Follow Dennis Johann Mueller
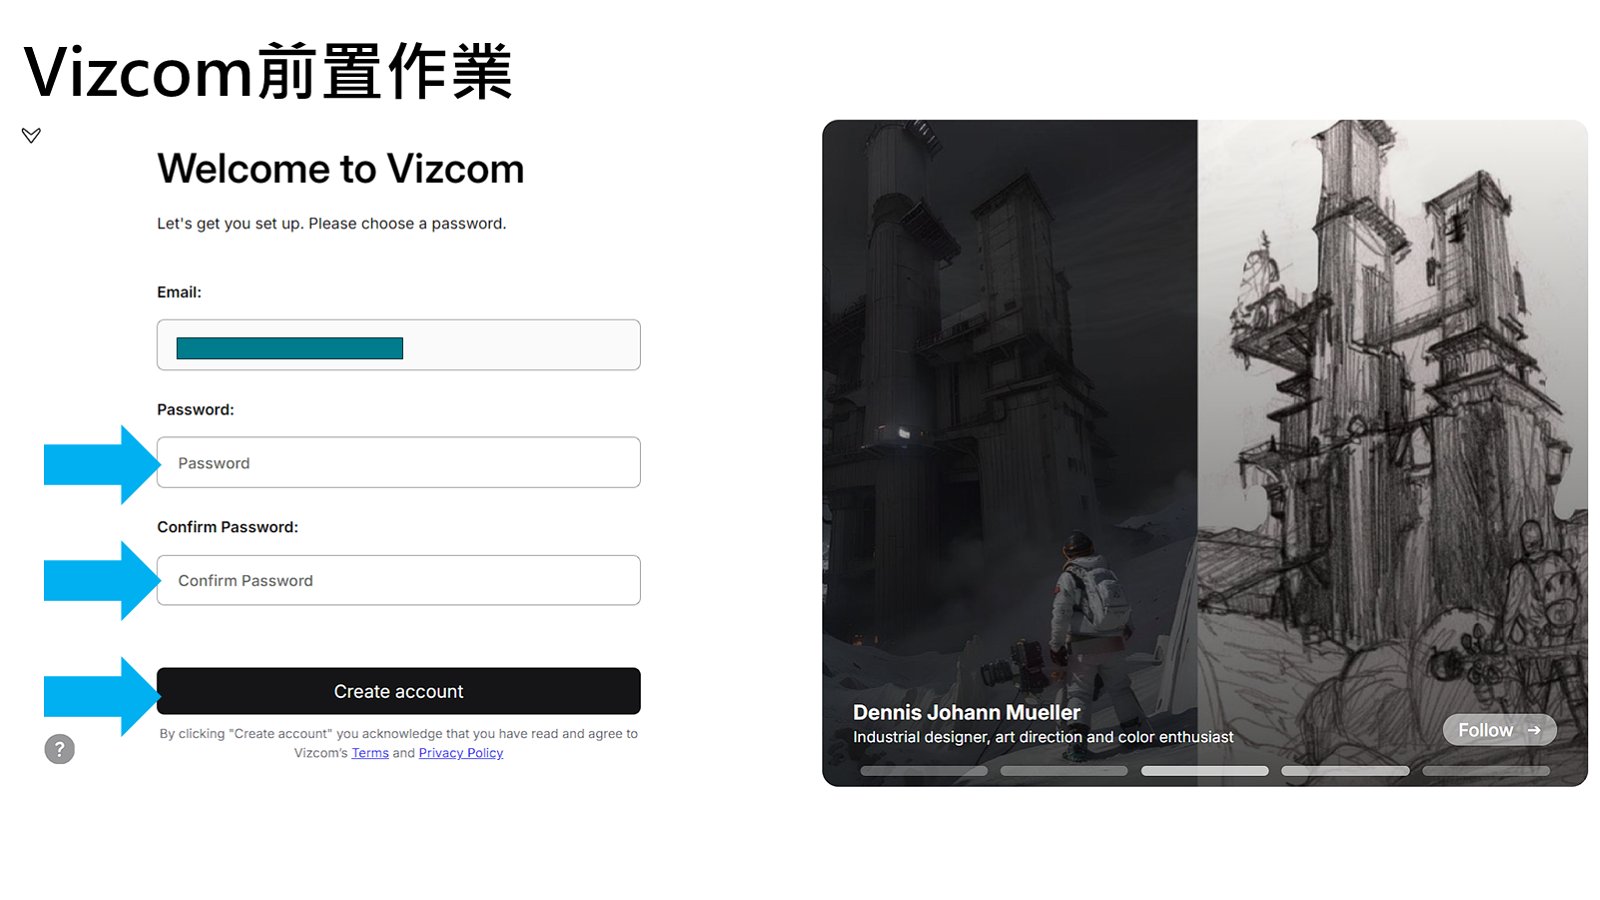This screenshot has width=1600, height=900. 1499,730
